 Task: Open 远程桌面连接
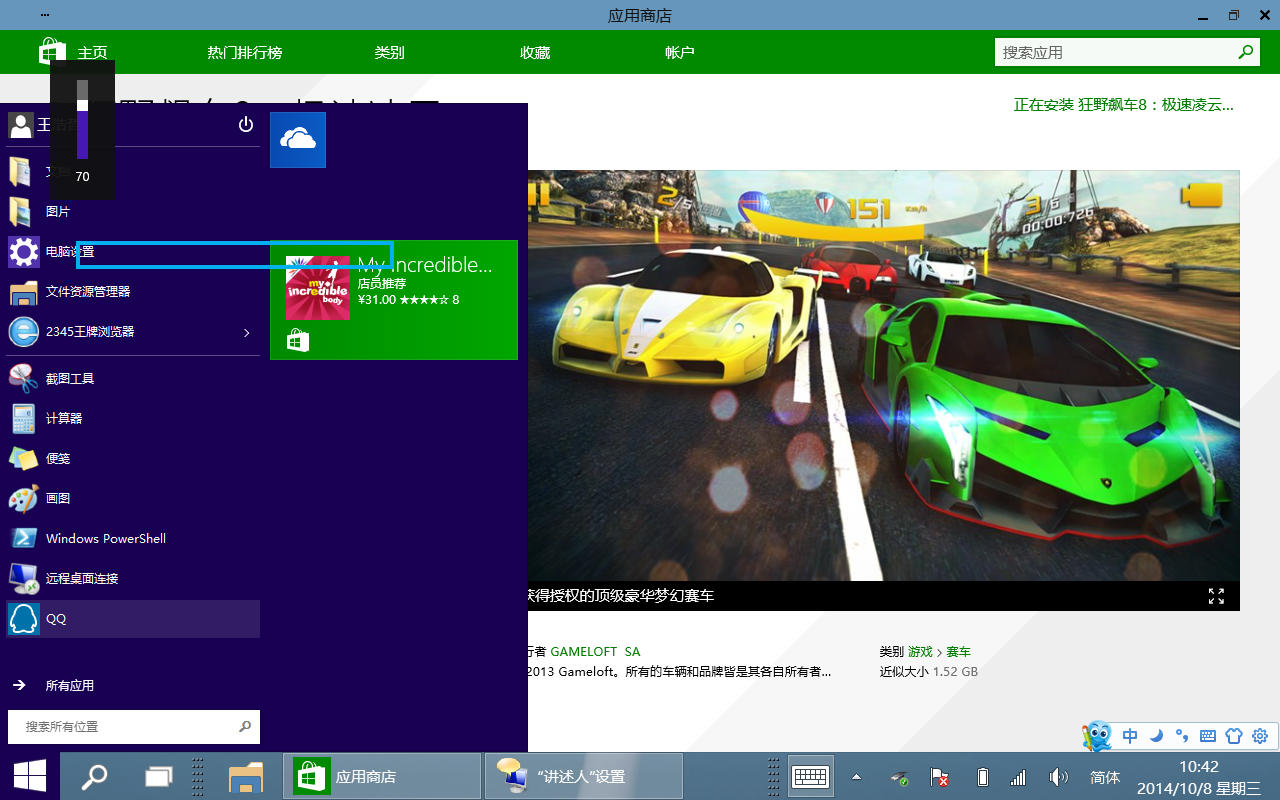(134, 578)
